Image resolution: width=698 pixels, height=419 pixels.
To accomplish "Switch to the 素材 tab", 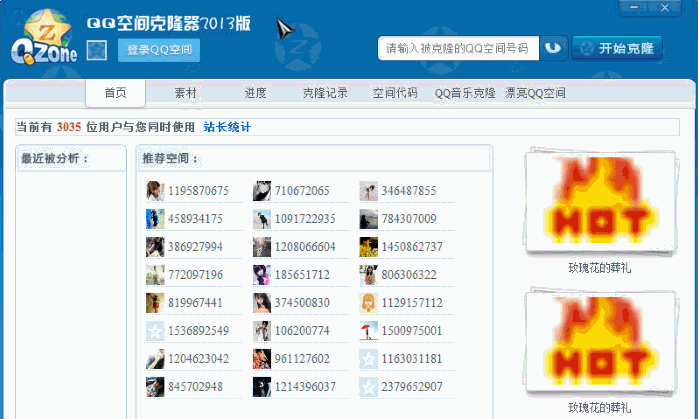I will click(185, 93).
